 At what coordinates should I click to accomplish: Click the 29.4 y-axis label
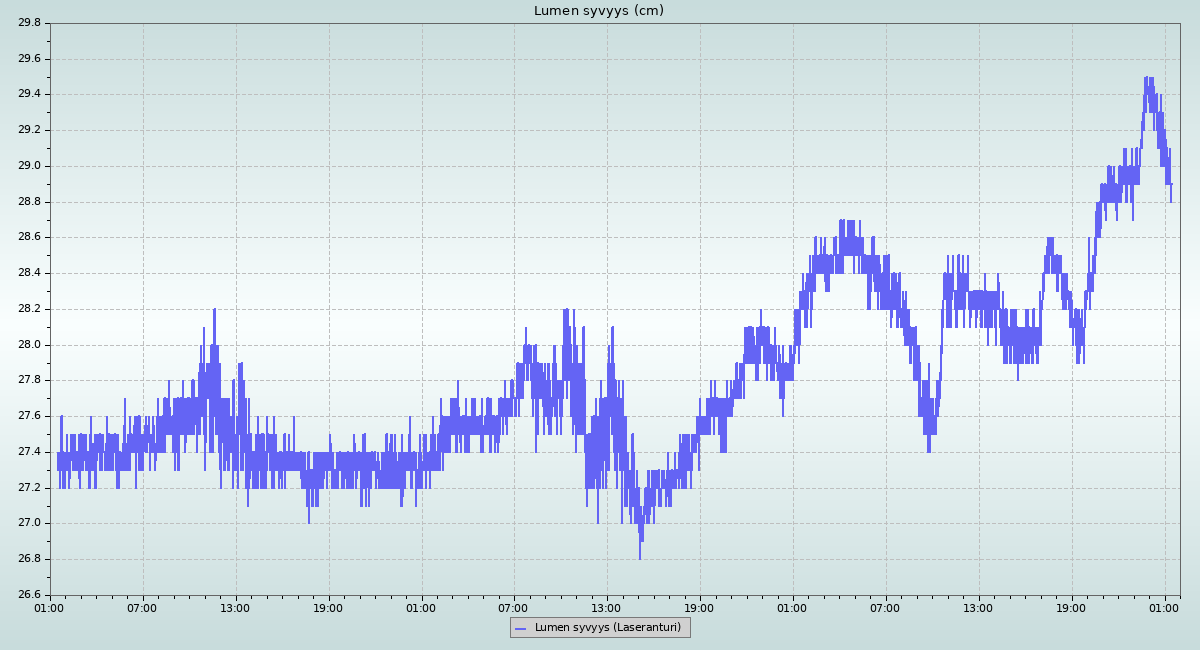click(29, 94)
